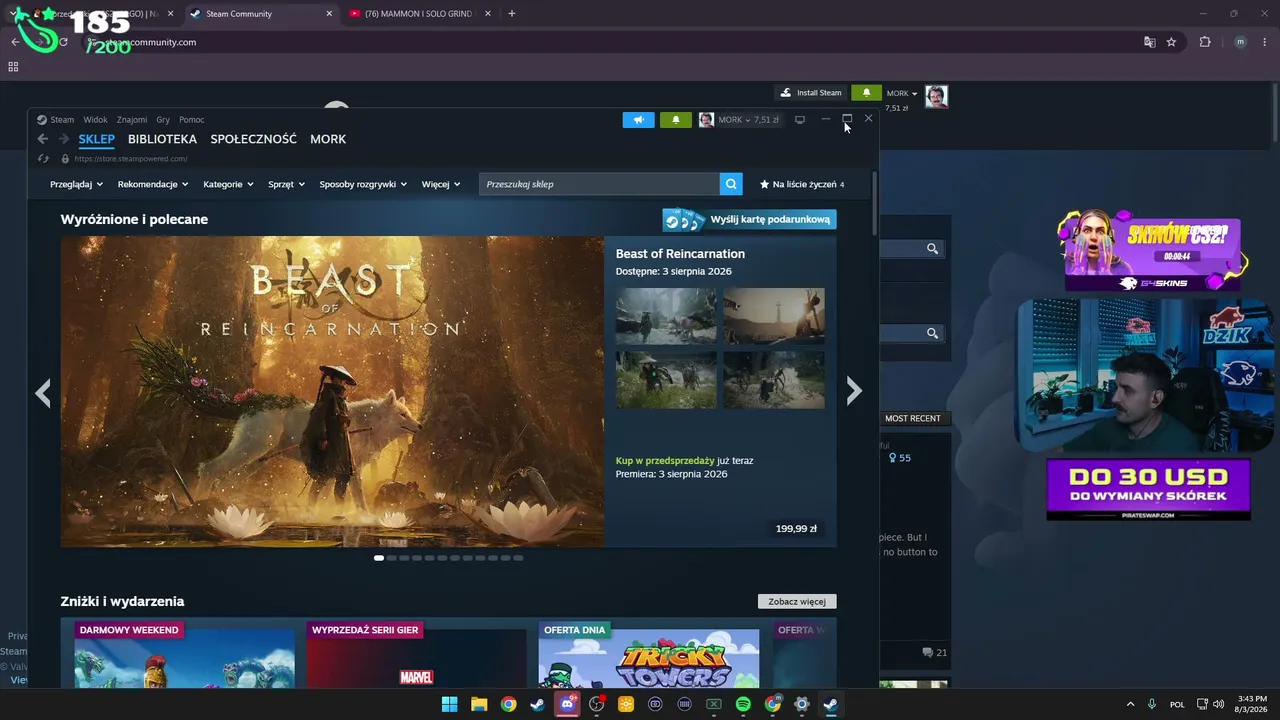1280x720 pixels.
Task: Open the Google Translate icon in address bar
Action: tap(1150, 42)
